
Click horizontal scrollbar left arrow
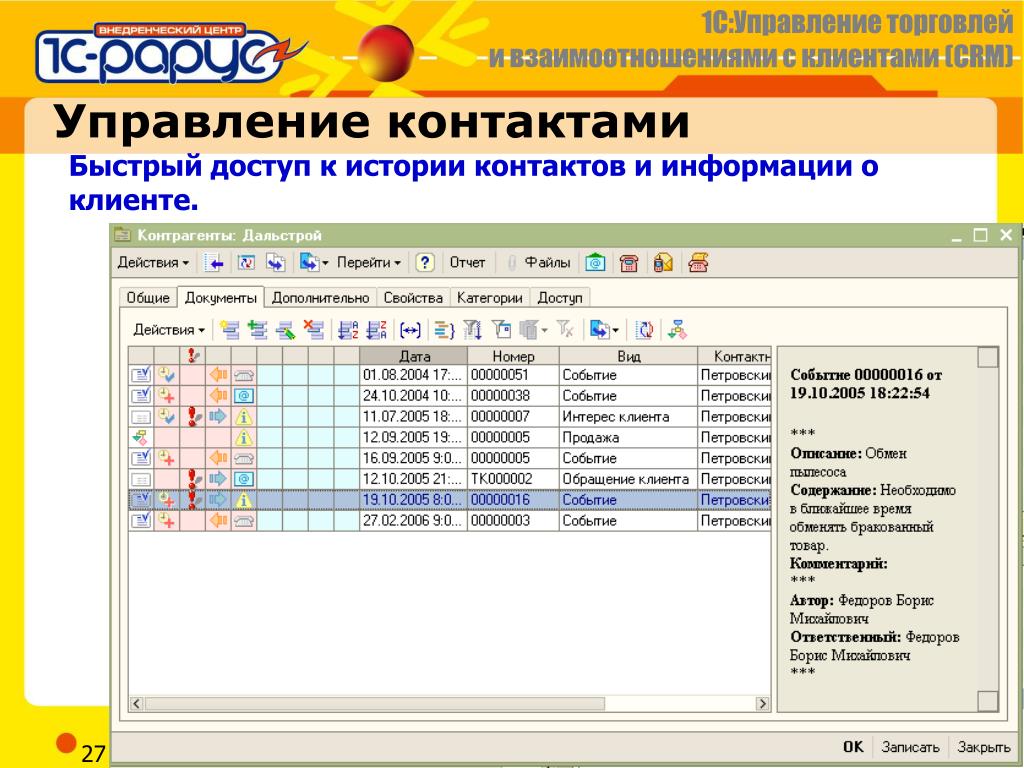pyautogui.click(x=136, y=704)
